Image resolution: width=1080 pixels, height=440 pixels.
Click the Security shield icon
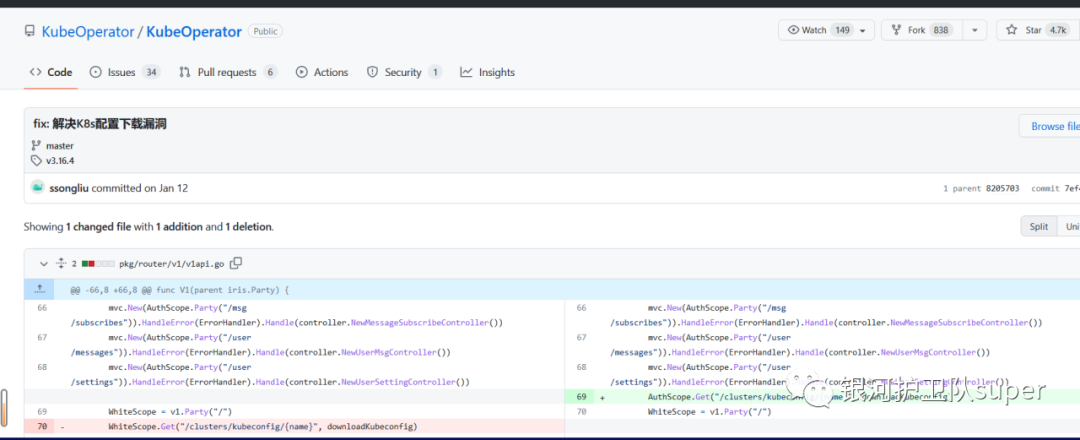(373, 72)
